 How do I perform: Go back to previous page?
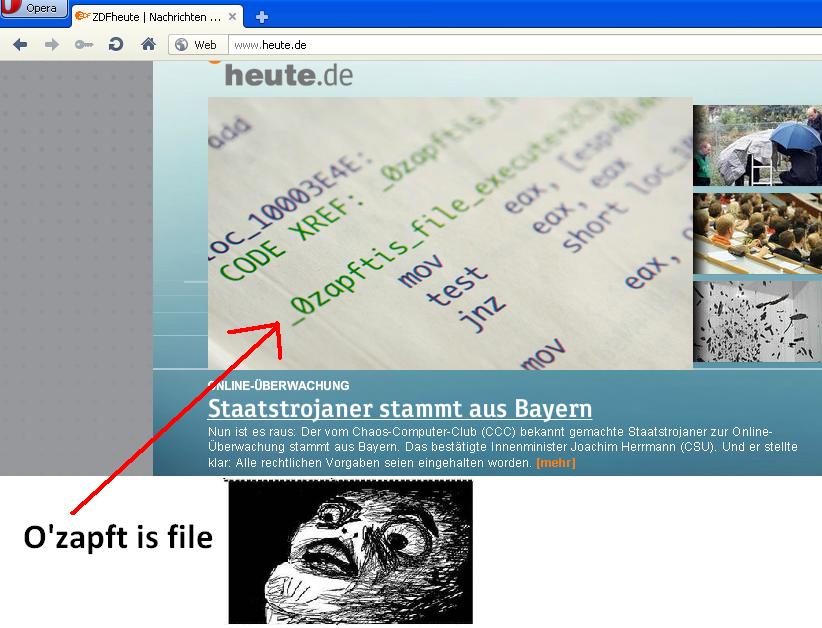pyautogui.click(x=20, y=44)
